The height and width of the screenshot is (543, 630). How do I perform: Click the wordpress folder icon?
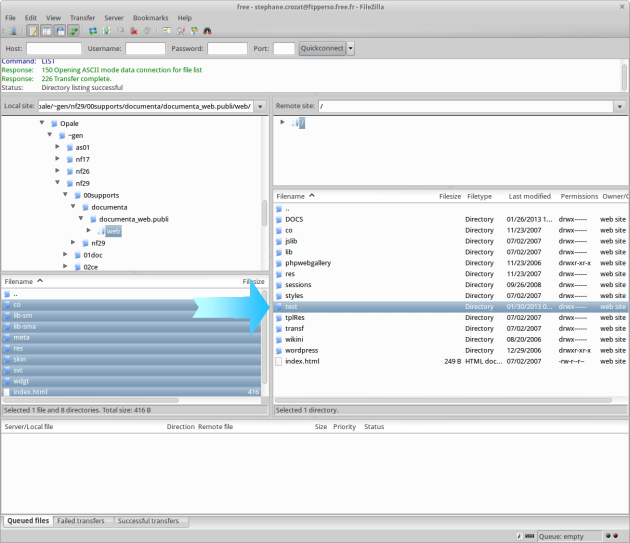pyautogui.click(x=279, y=350)
